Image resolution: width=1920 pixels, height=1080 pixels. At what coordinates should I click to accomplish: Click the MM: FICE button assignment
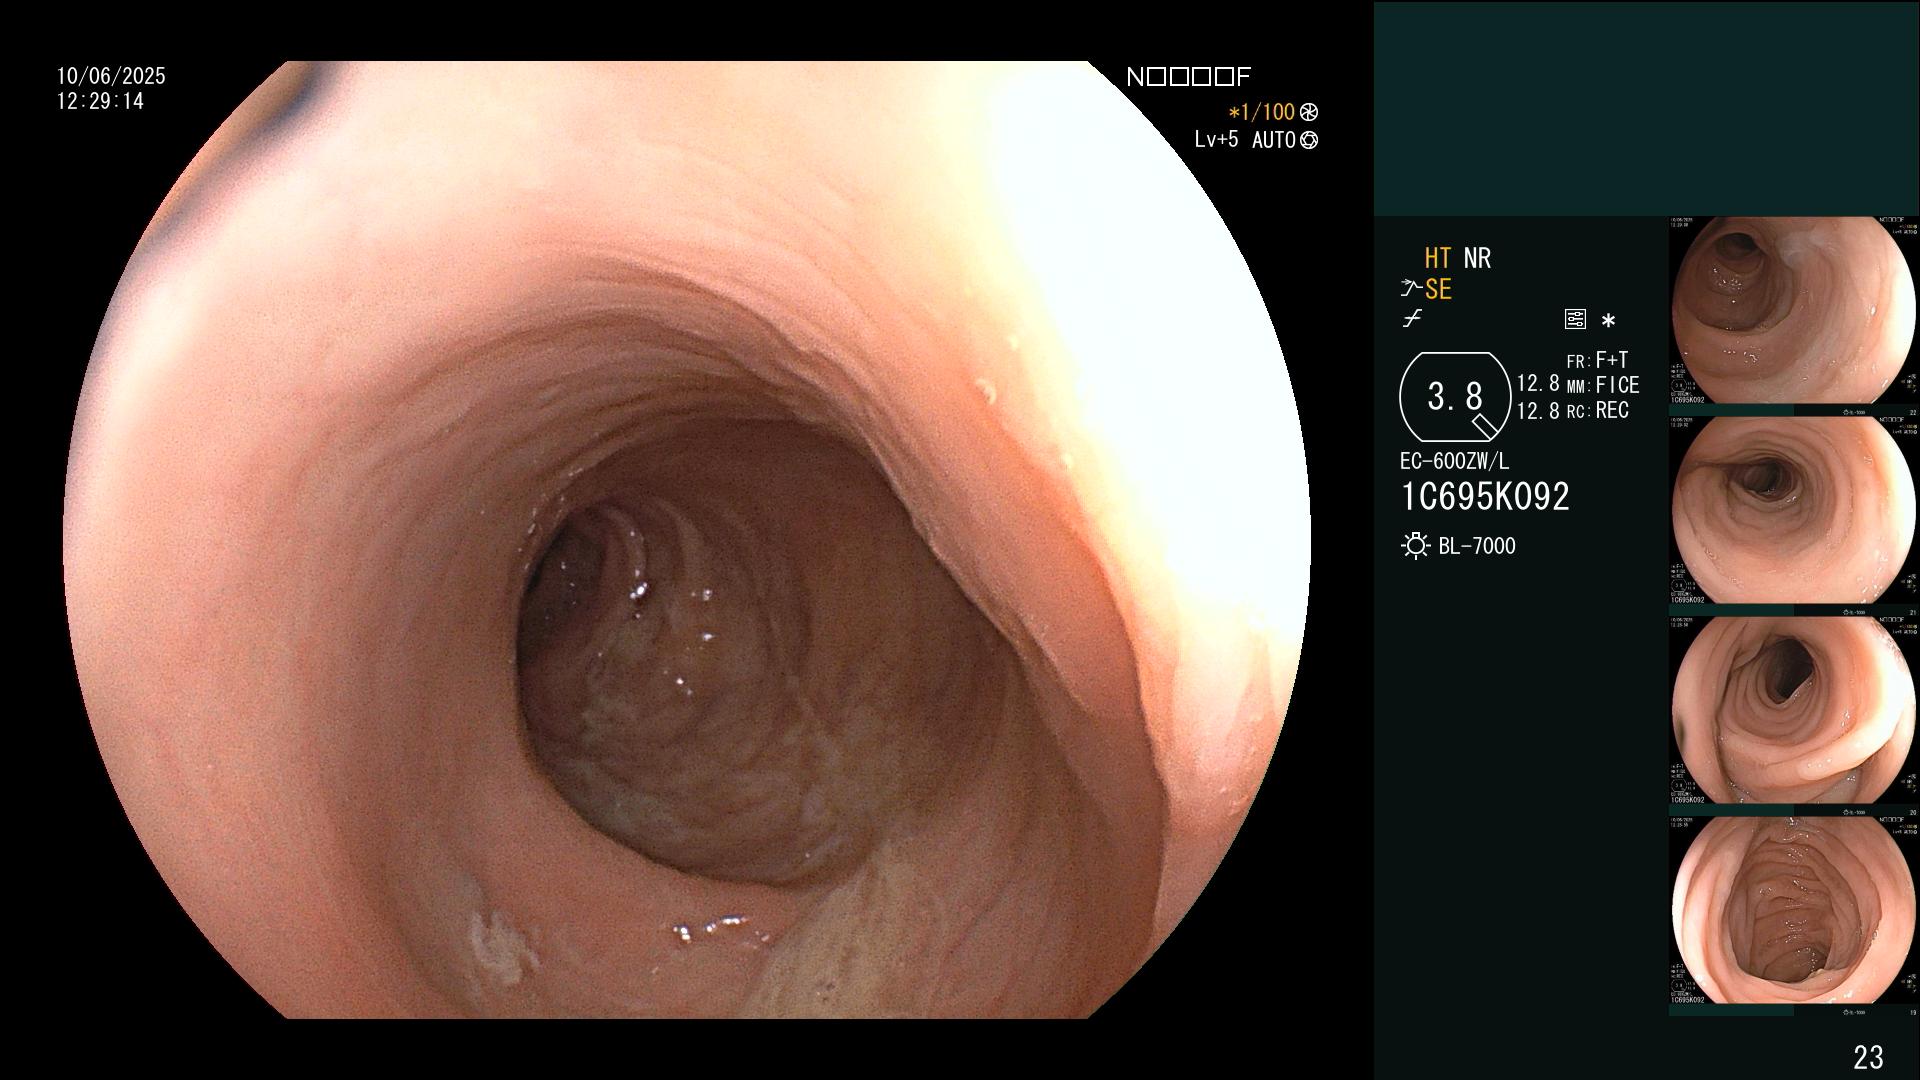[1603, 385]
